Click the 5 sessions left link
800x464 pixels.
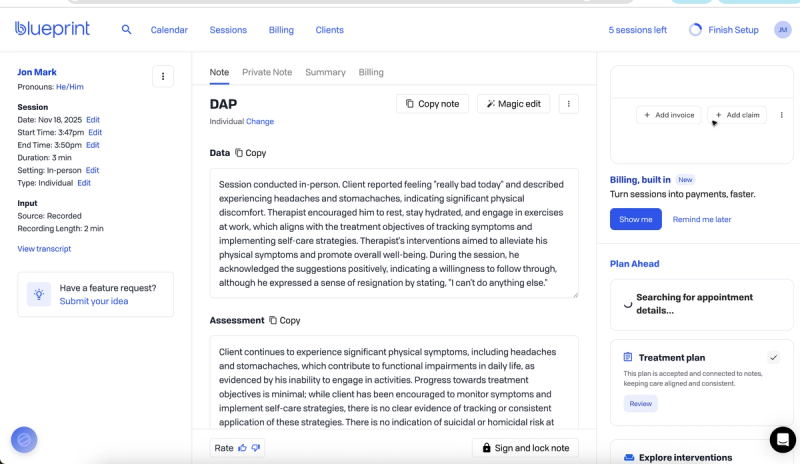637,30
